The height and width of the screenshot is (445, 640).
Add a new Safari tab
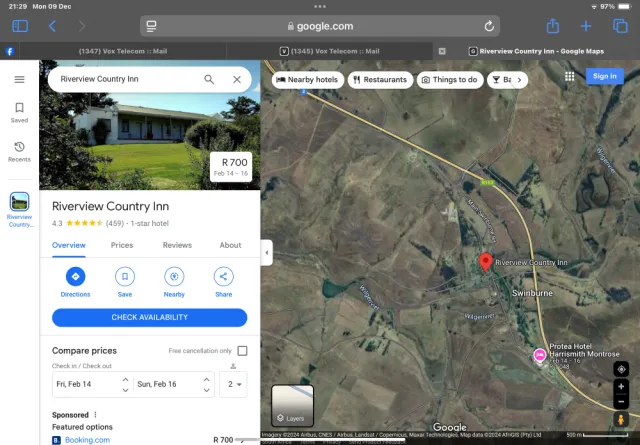click(x=586, y=26)
